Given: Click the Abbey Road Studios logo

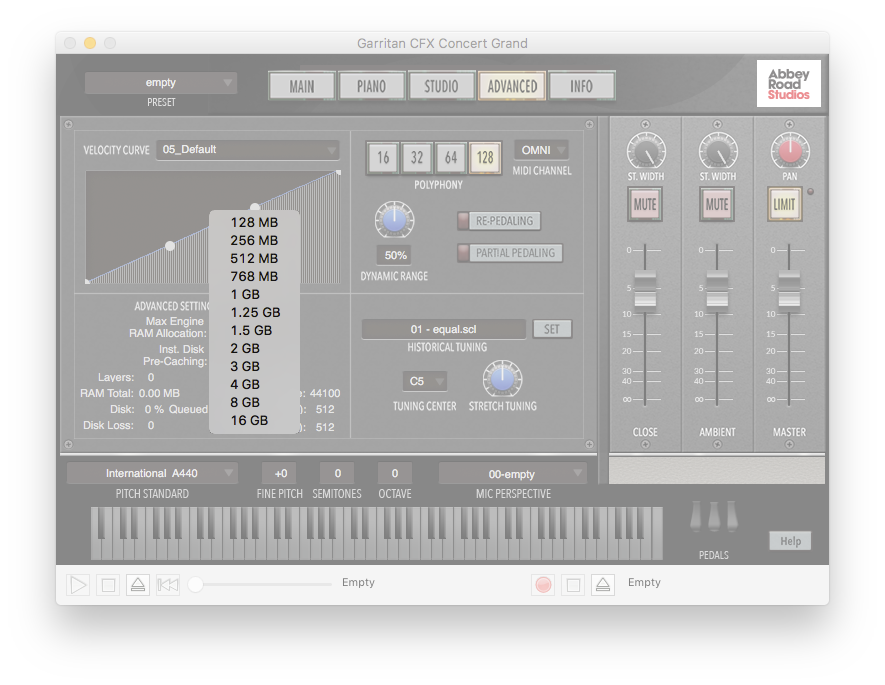Looking at the screenshot, I should coord(788,84).
